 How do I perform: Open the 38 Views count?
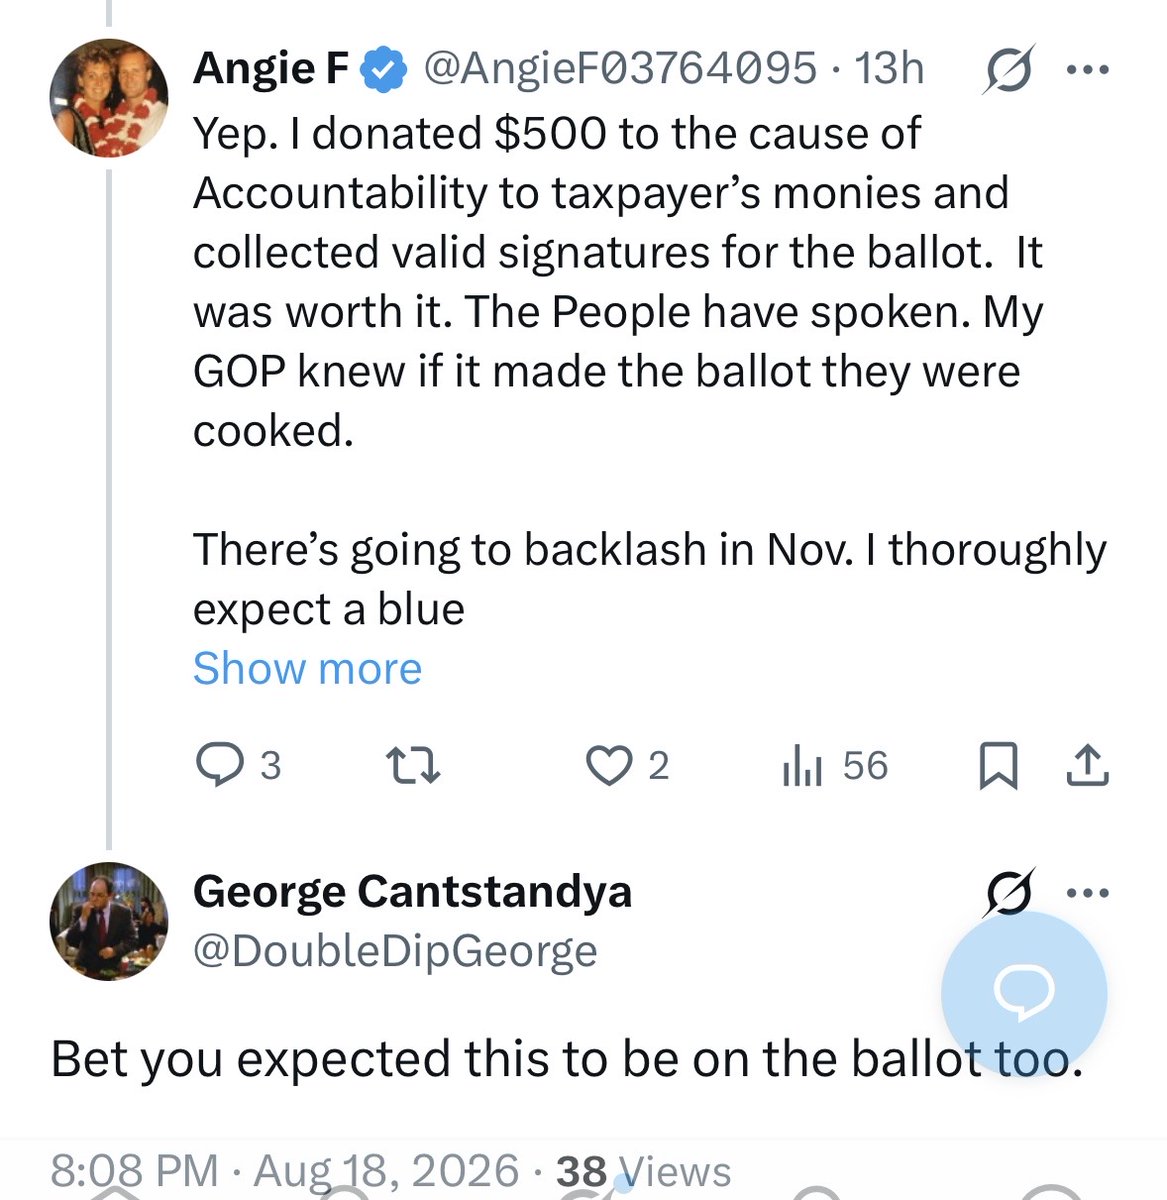click(643, 1170)
